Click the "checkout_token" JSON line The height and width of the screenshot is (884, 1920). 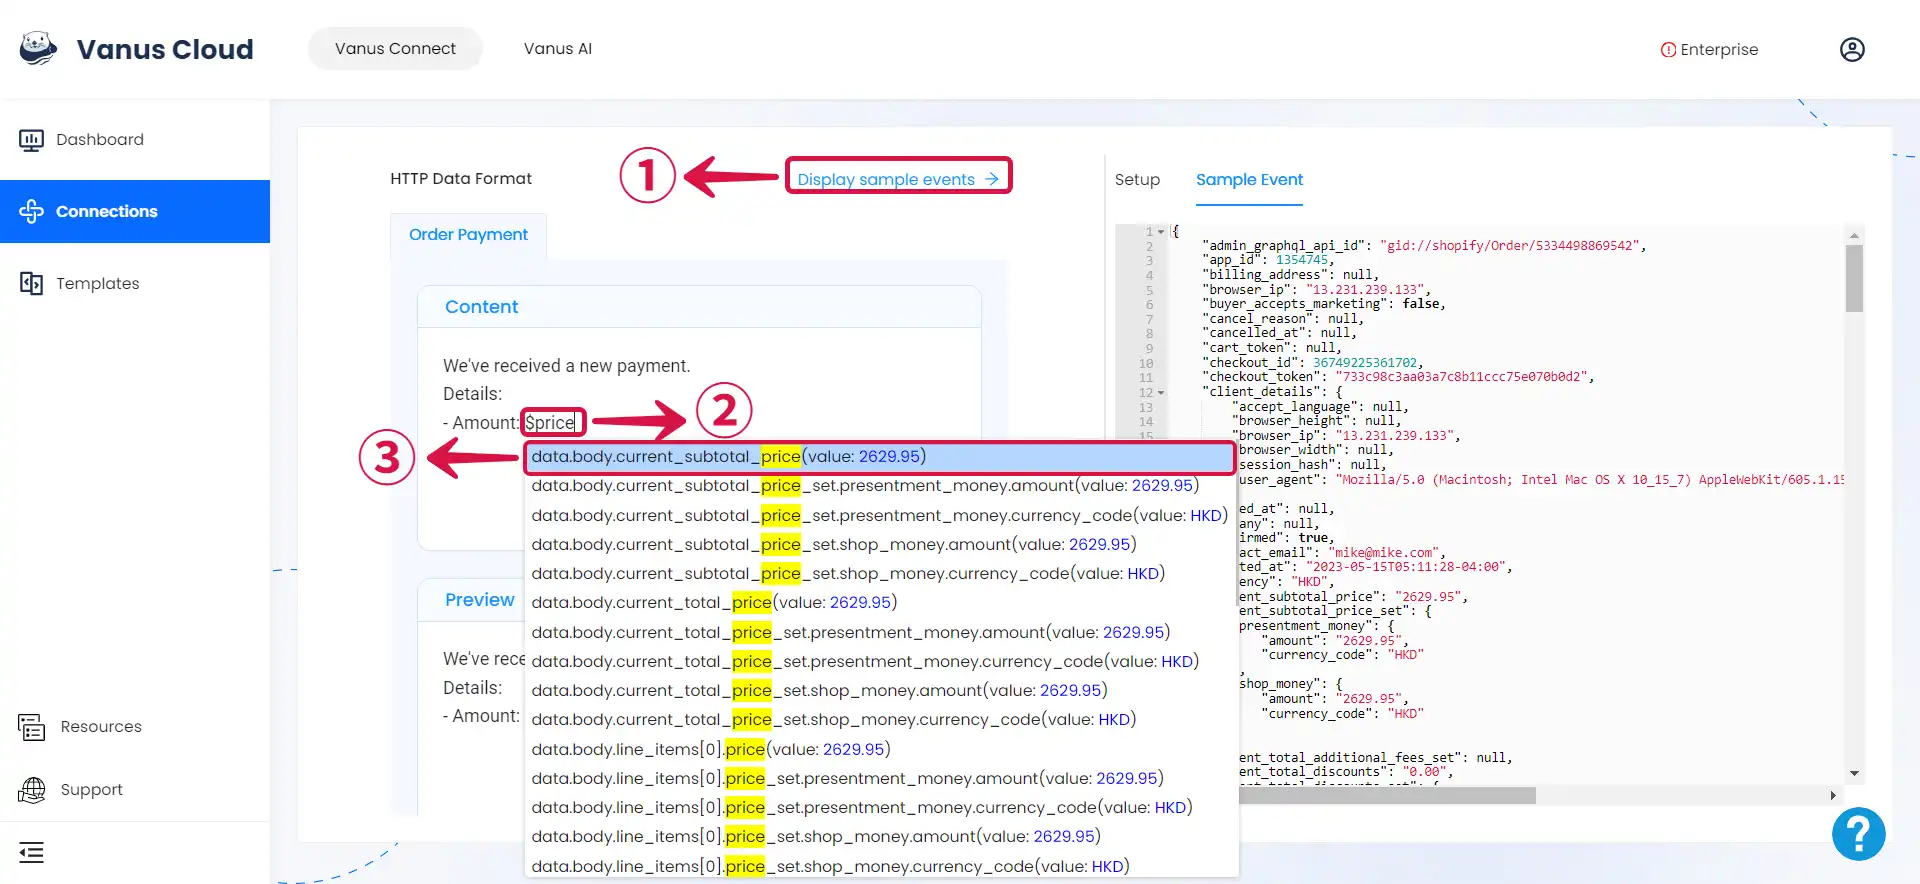1397,377
